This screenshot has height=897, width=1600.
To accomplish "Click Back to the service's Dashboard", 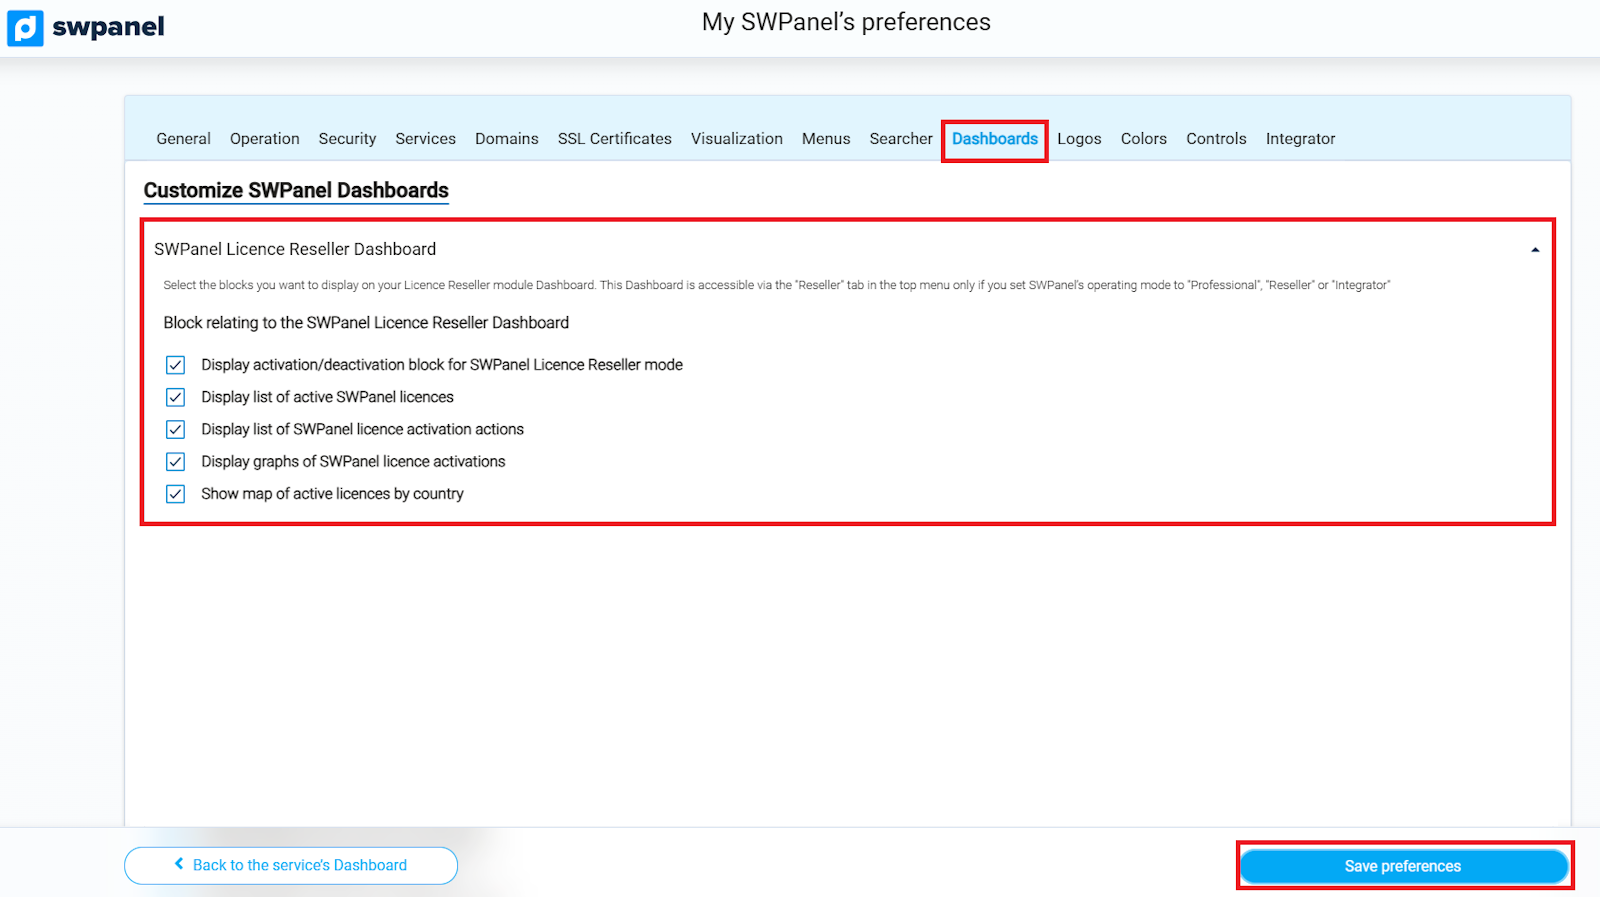I will 291,865.
